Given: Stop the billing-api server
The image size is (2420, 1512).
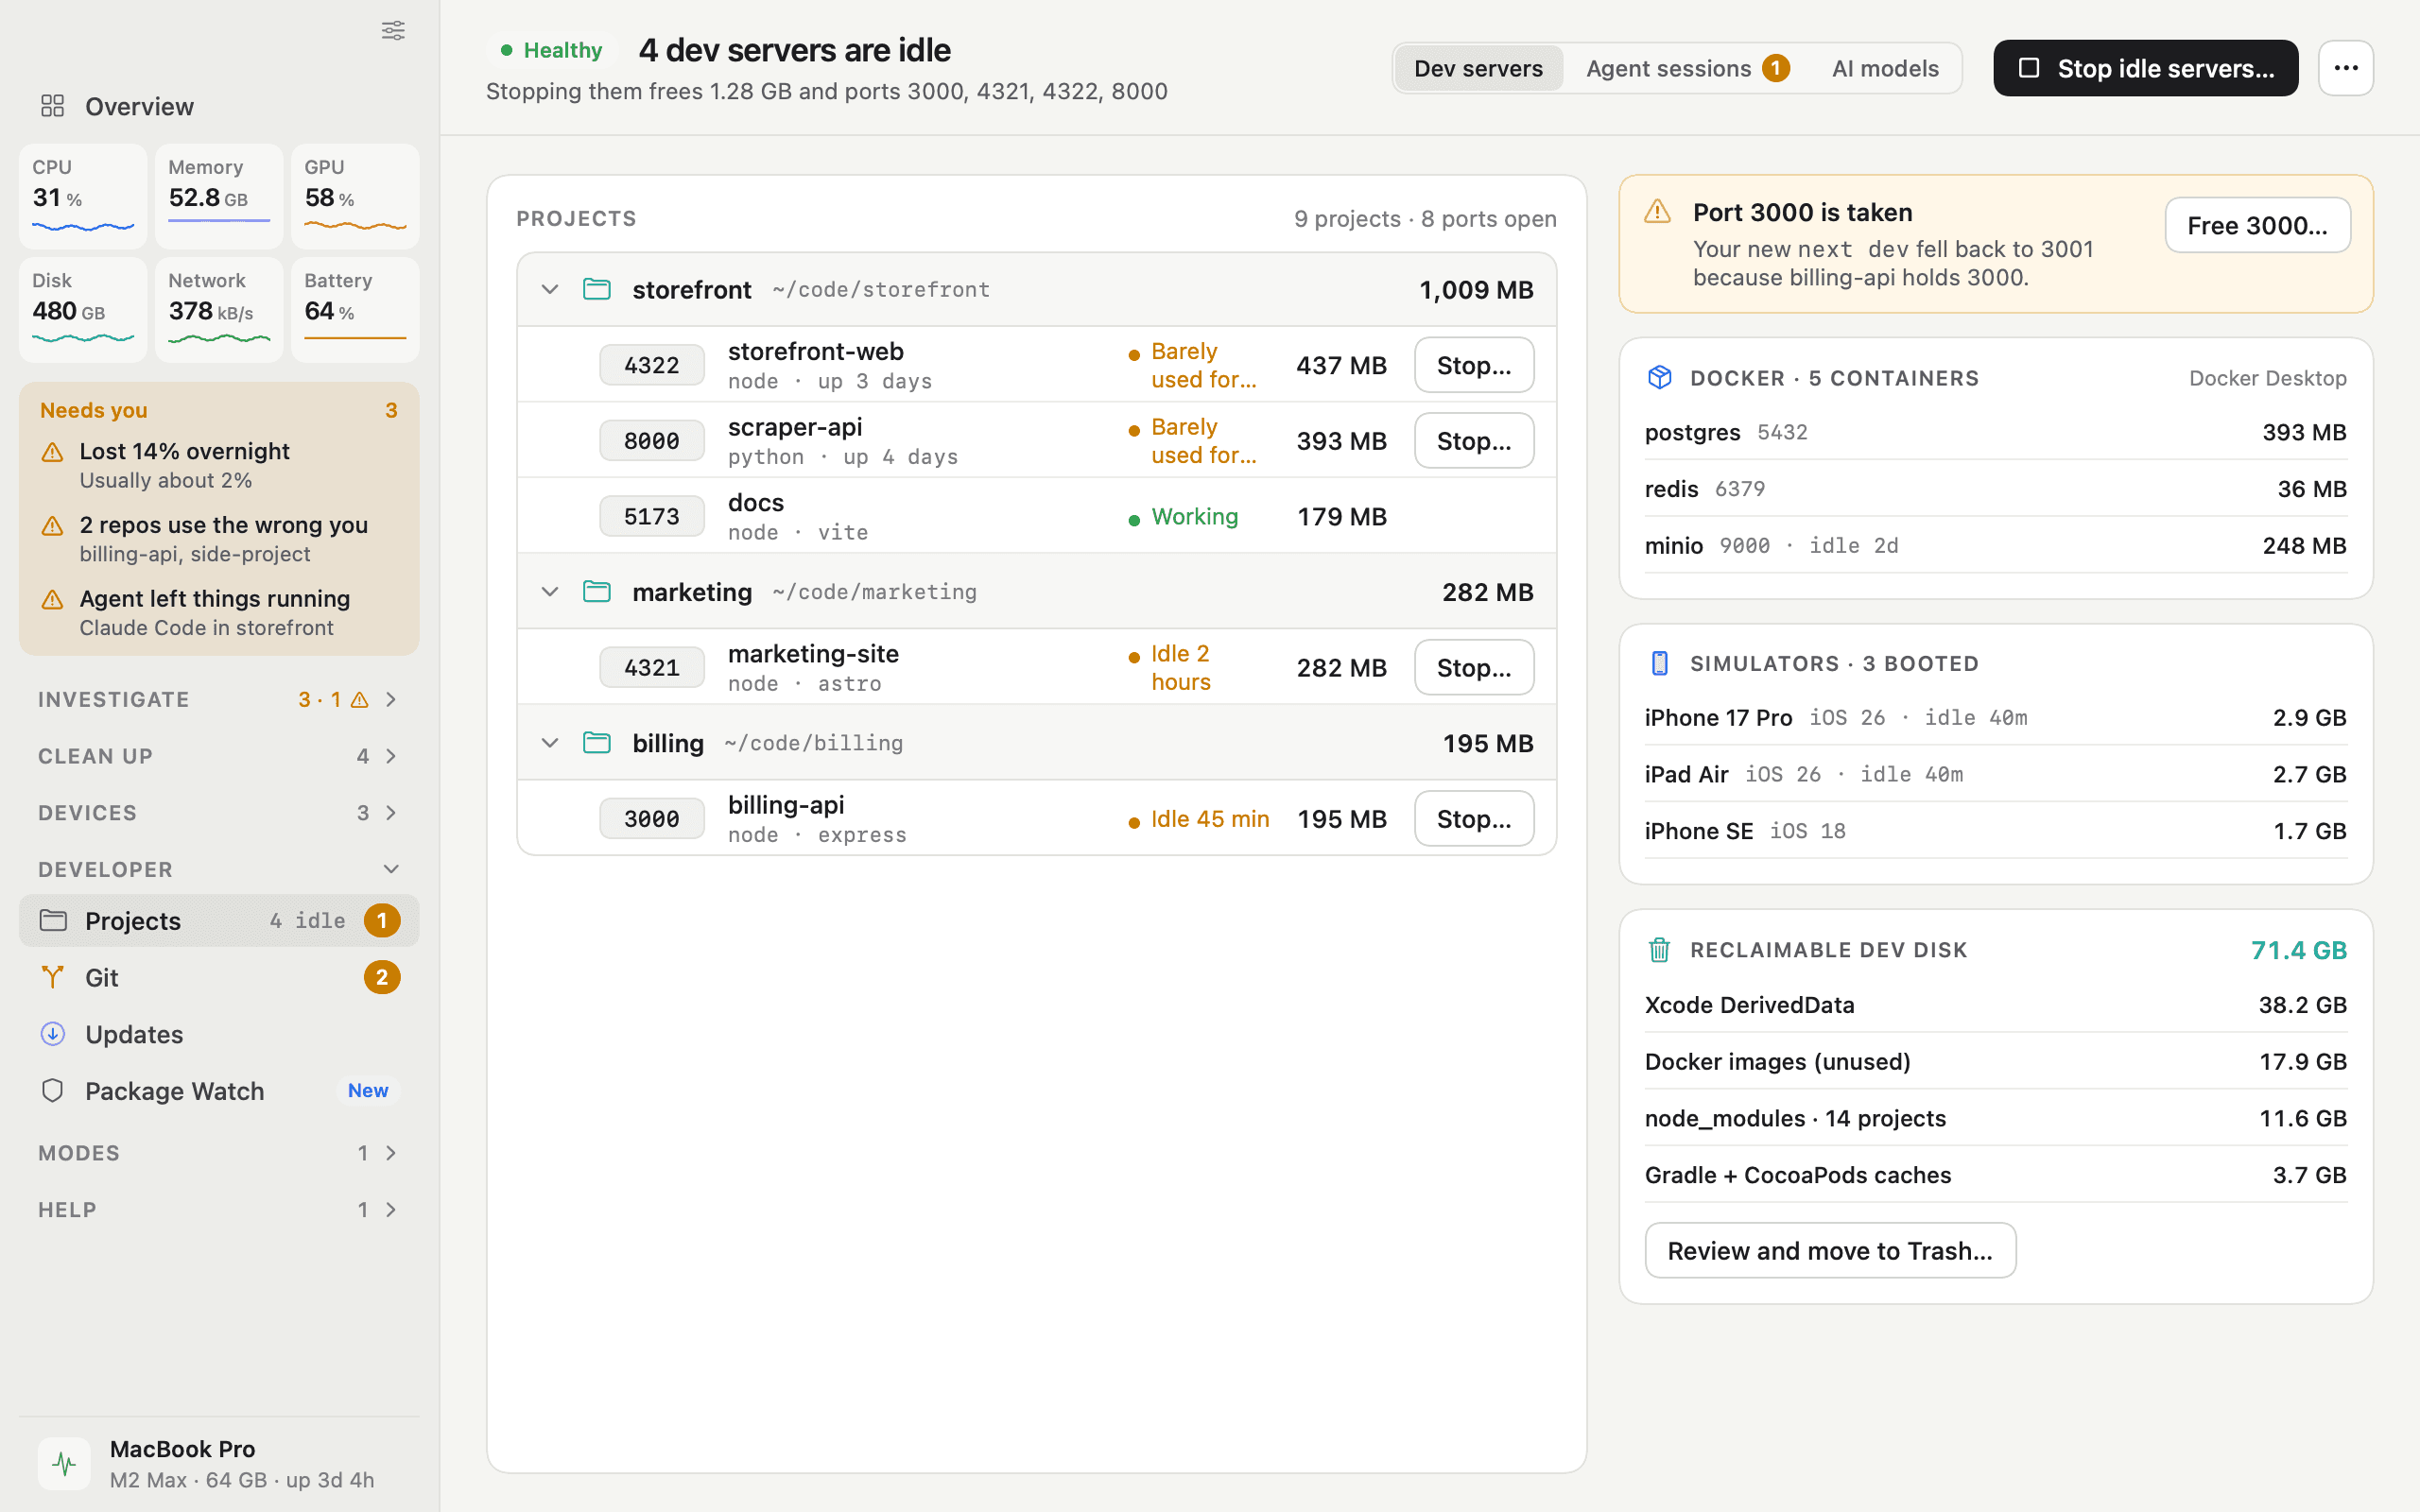Looking at the screenshot, I should (x=1474, y=818).
